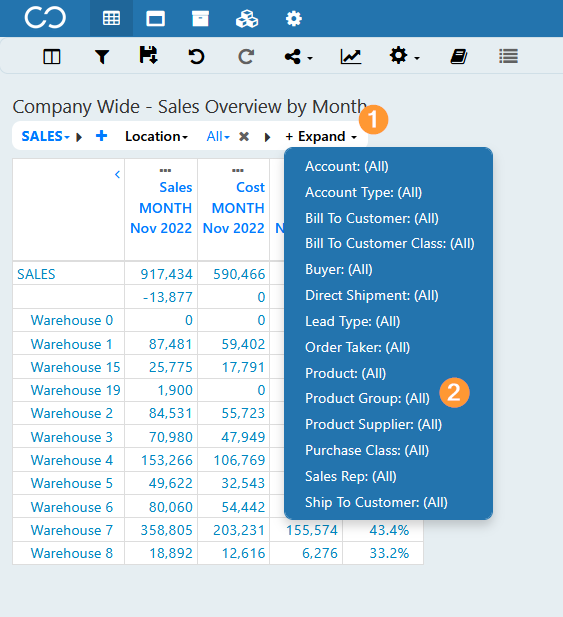Click the blue plus add dimension button

click(102, 136)
